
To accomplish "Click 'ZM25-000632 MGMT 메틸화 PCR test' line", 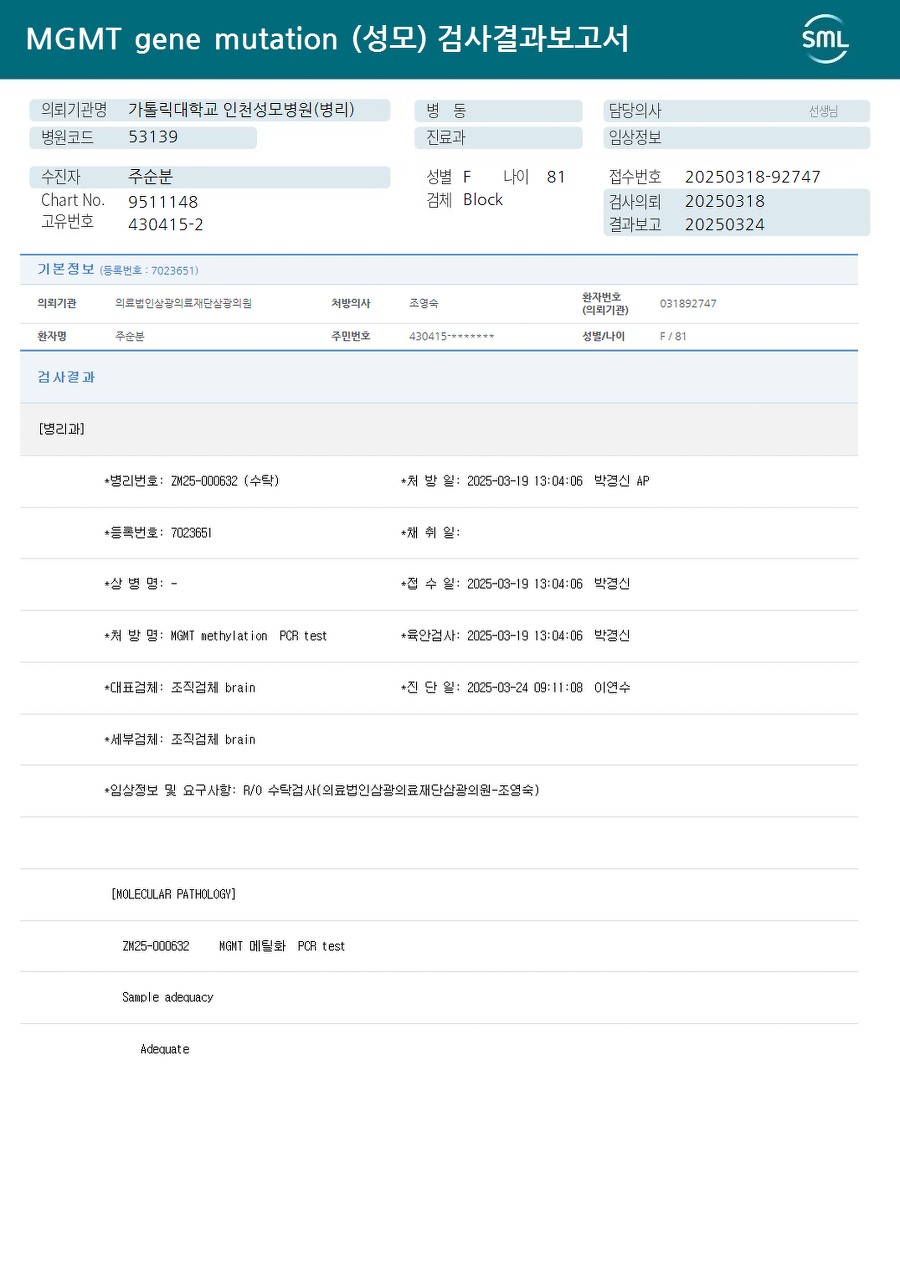I will [x=234, y=946].
